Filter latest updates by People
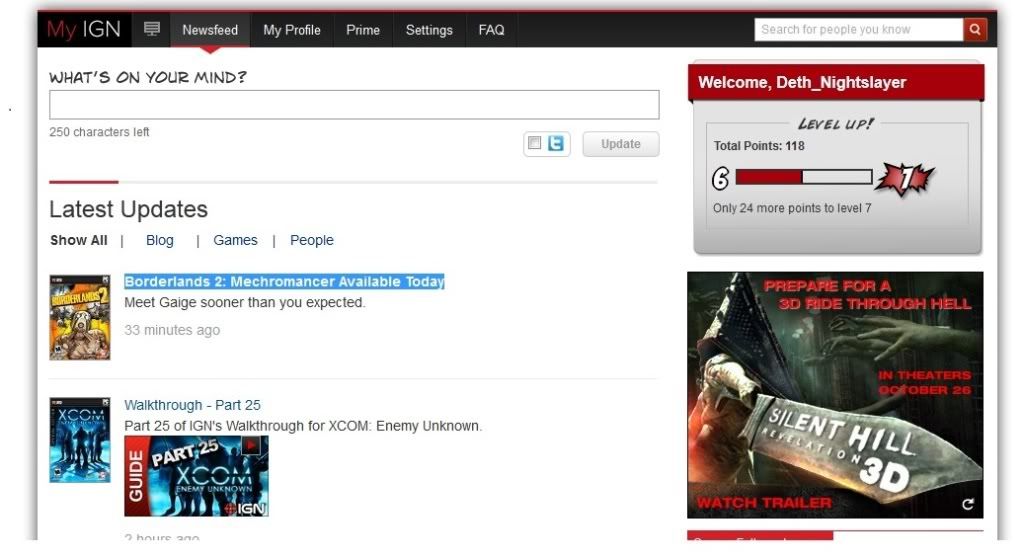This screenshot has width=1023, height=559. 312,240
